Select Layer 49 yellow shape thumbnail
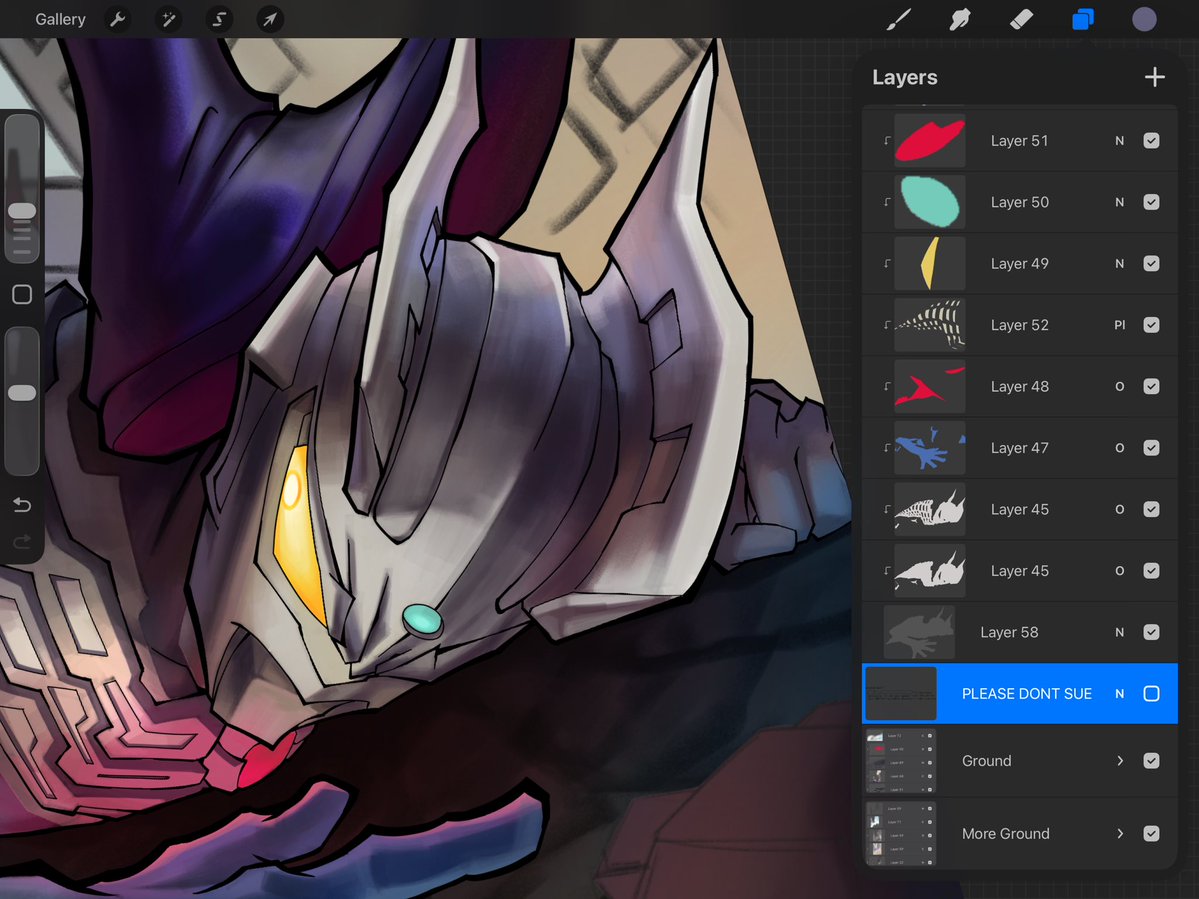The height and width of the screenshot is (899, 1199). pyautogui.click(x=930, y=264)
